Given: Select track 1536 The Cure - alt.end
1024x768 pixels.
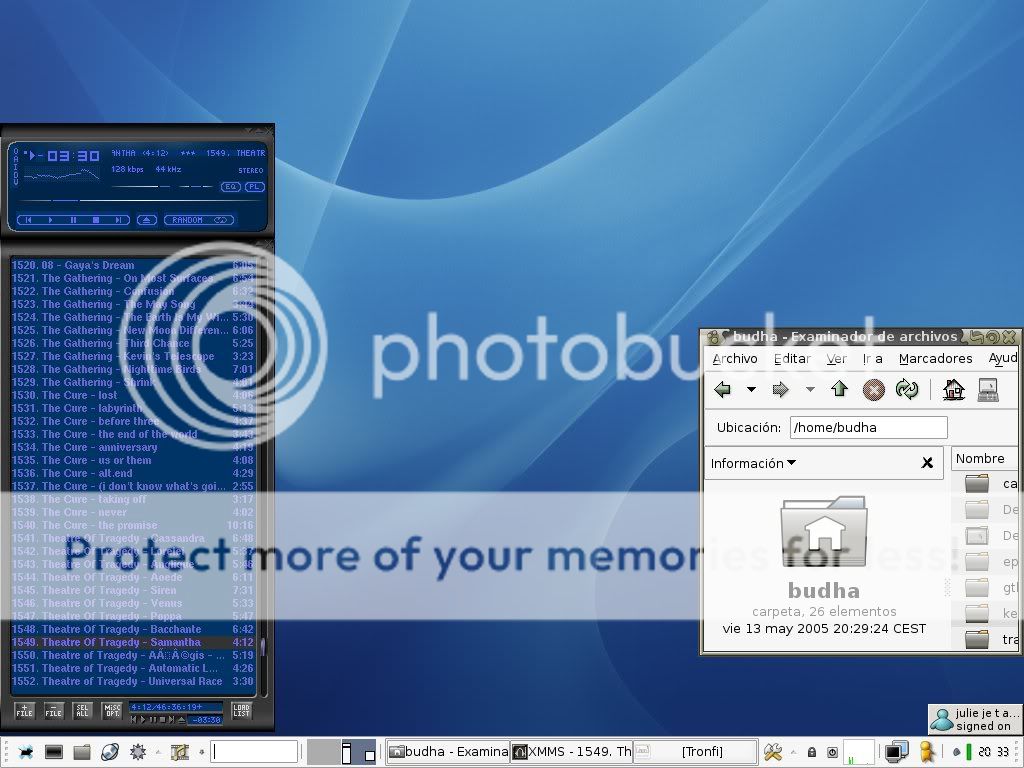Looking at the screenshot, I should coord(133,473).
